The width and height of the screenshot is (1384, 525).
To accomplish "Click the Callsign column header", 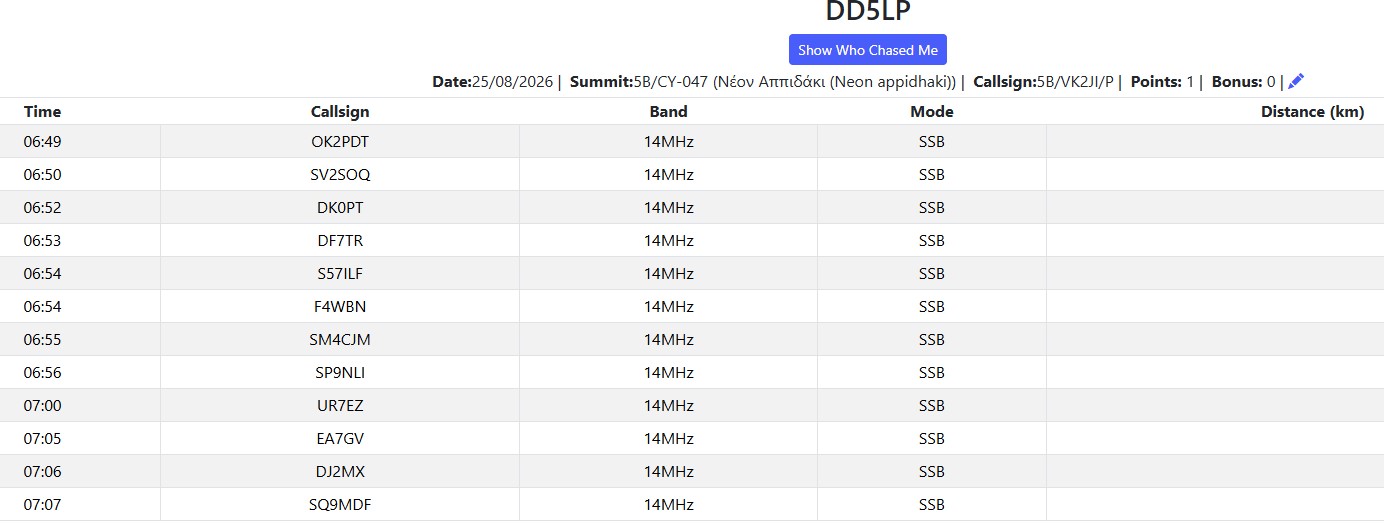I will point(340,112).
